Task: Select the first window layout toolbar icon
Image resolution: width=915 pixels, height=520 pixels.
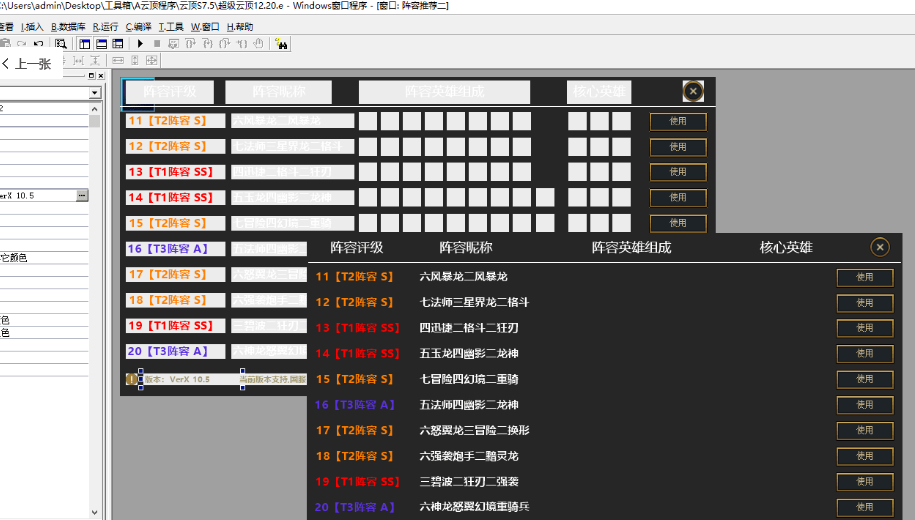Action: pyautogui.click(x=85, y=44)
